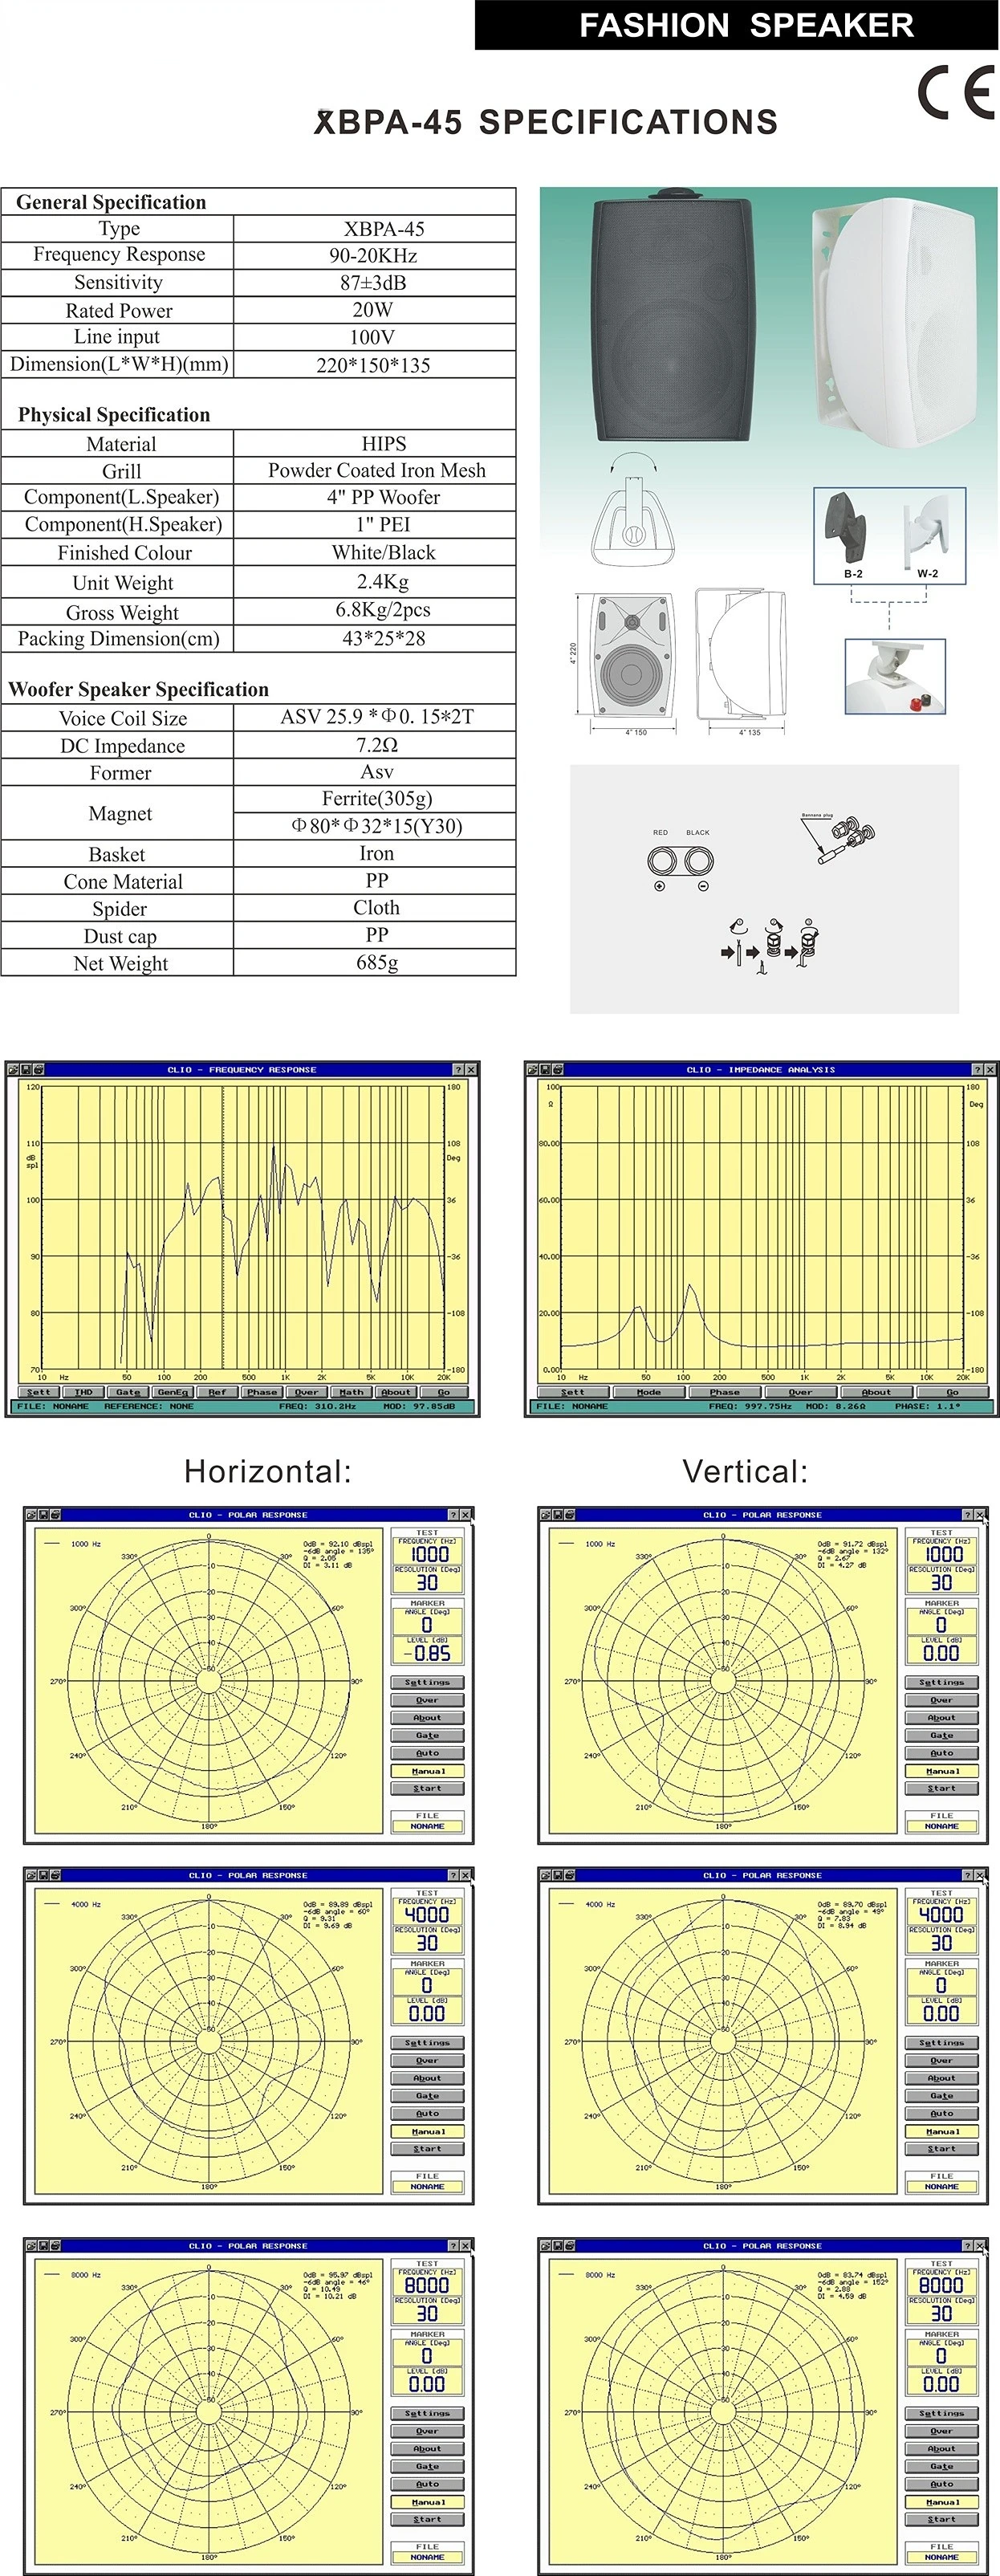Open file icon in Frequency Response window

pos(13,1069)
